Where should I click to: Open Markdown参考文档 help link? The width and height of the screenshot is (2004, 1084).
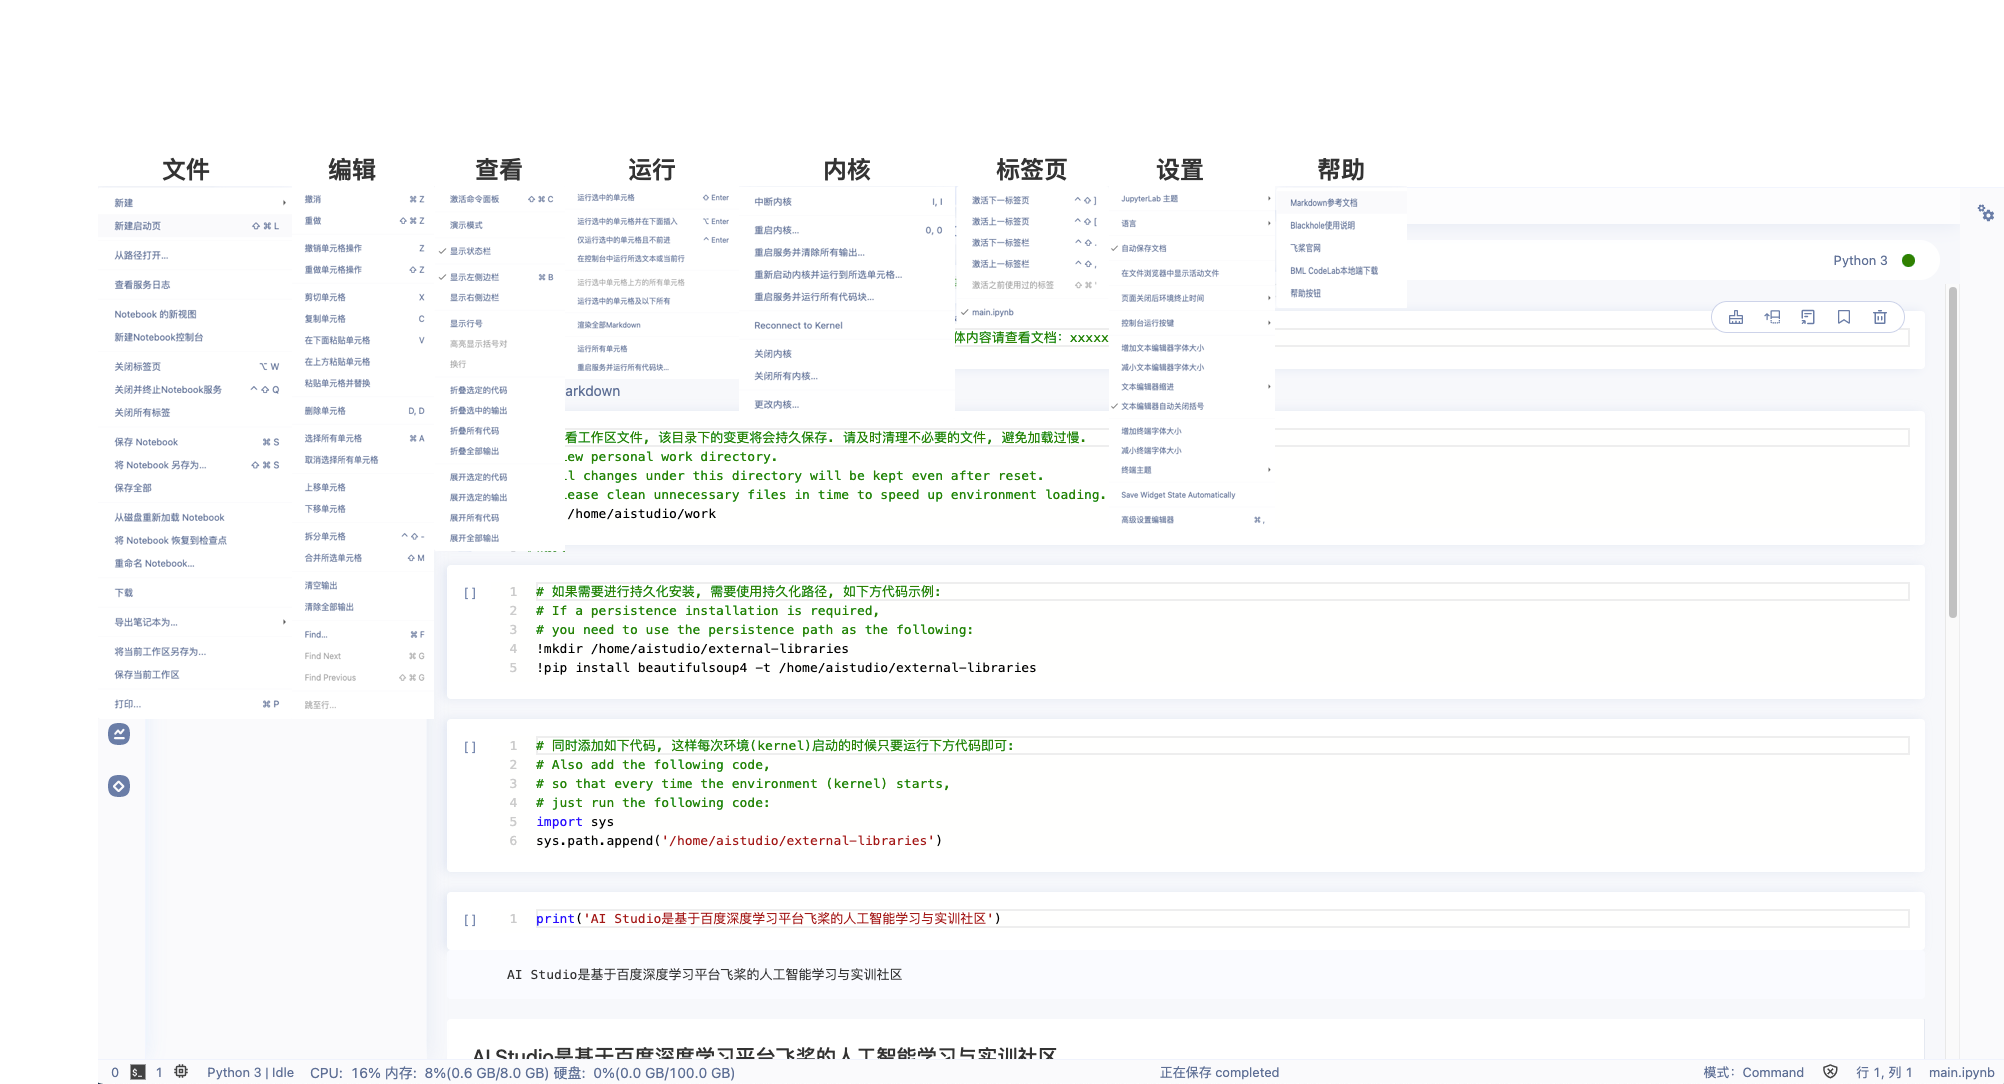coord(1323,203)
